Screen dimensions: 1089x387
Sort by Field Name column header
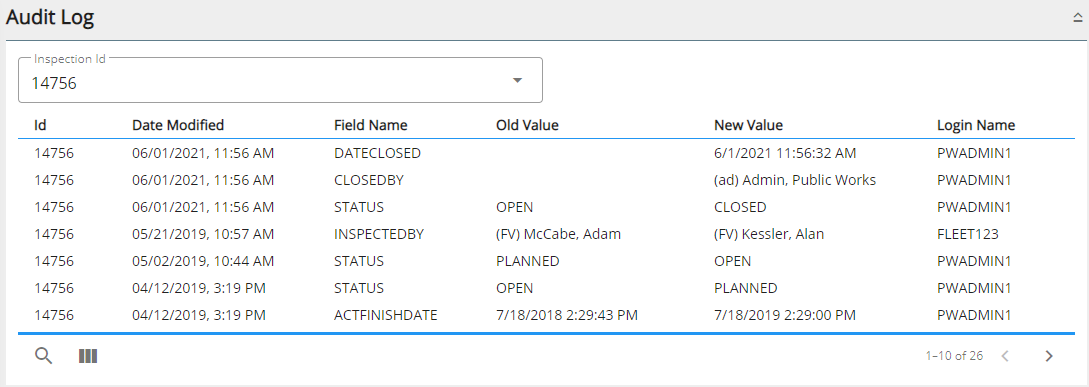371,125
